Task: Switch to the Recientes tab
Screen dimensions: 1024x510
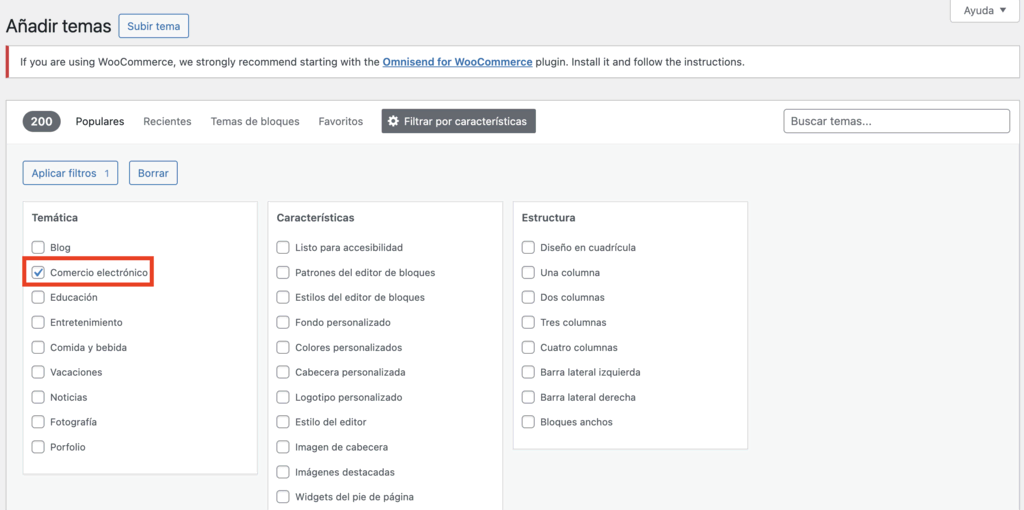Action: click(x=167, y=122)
